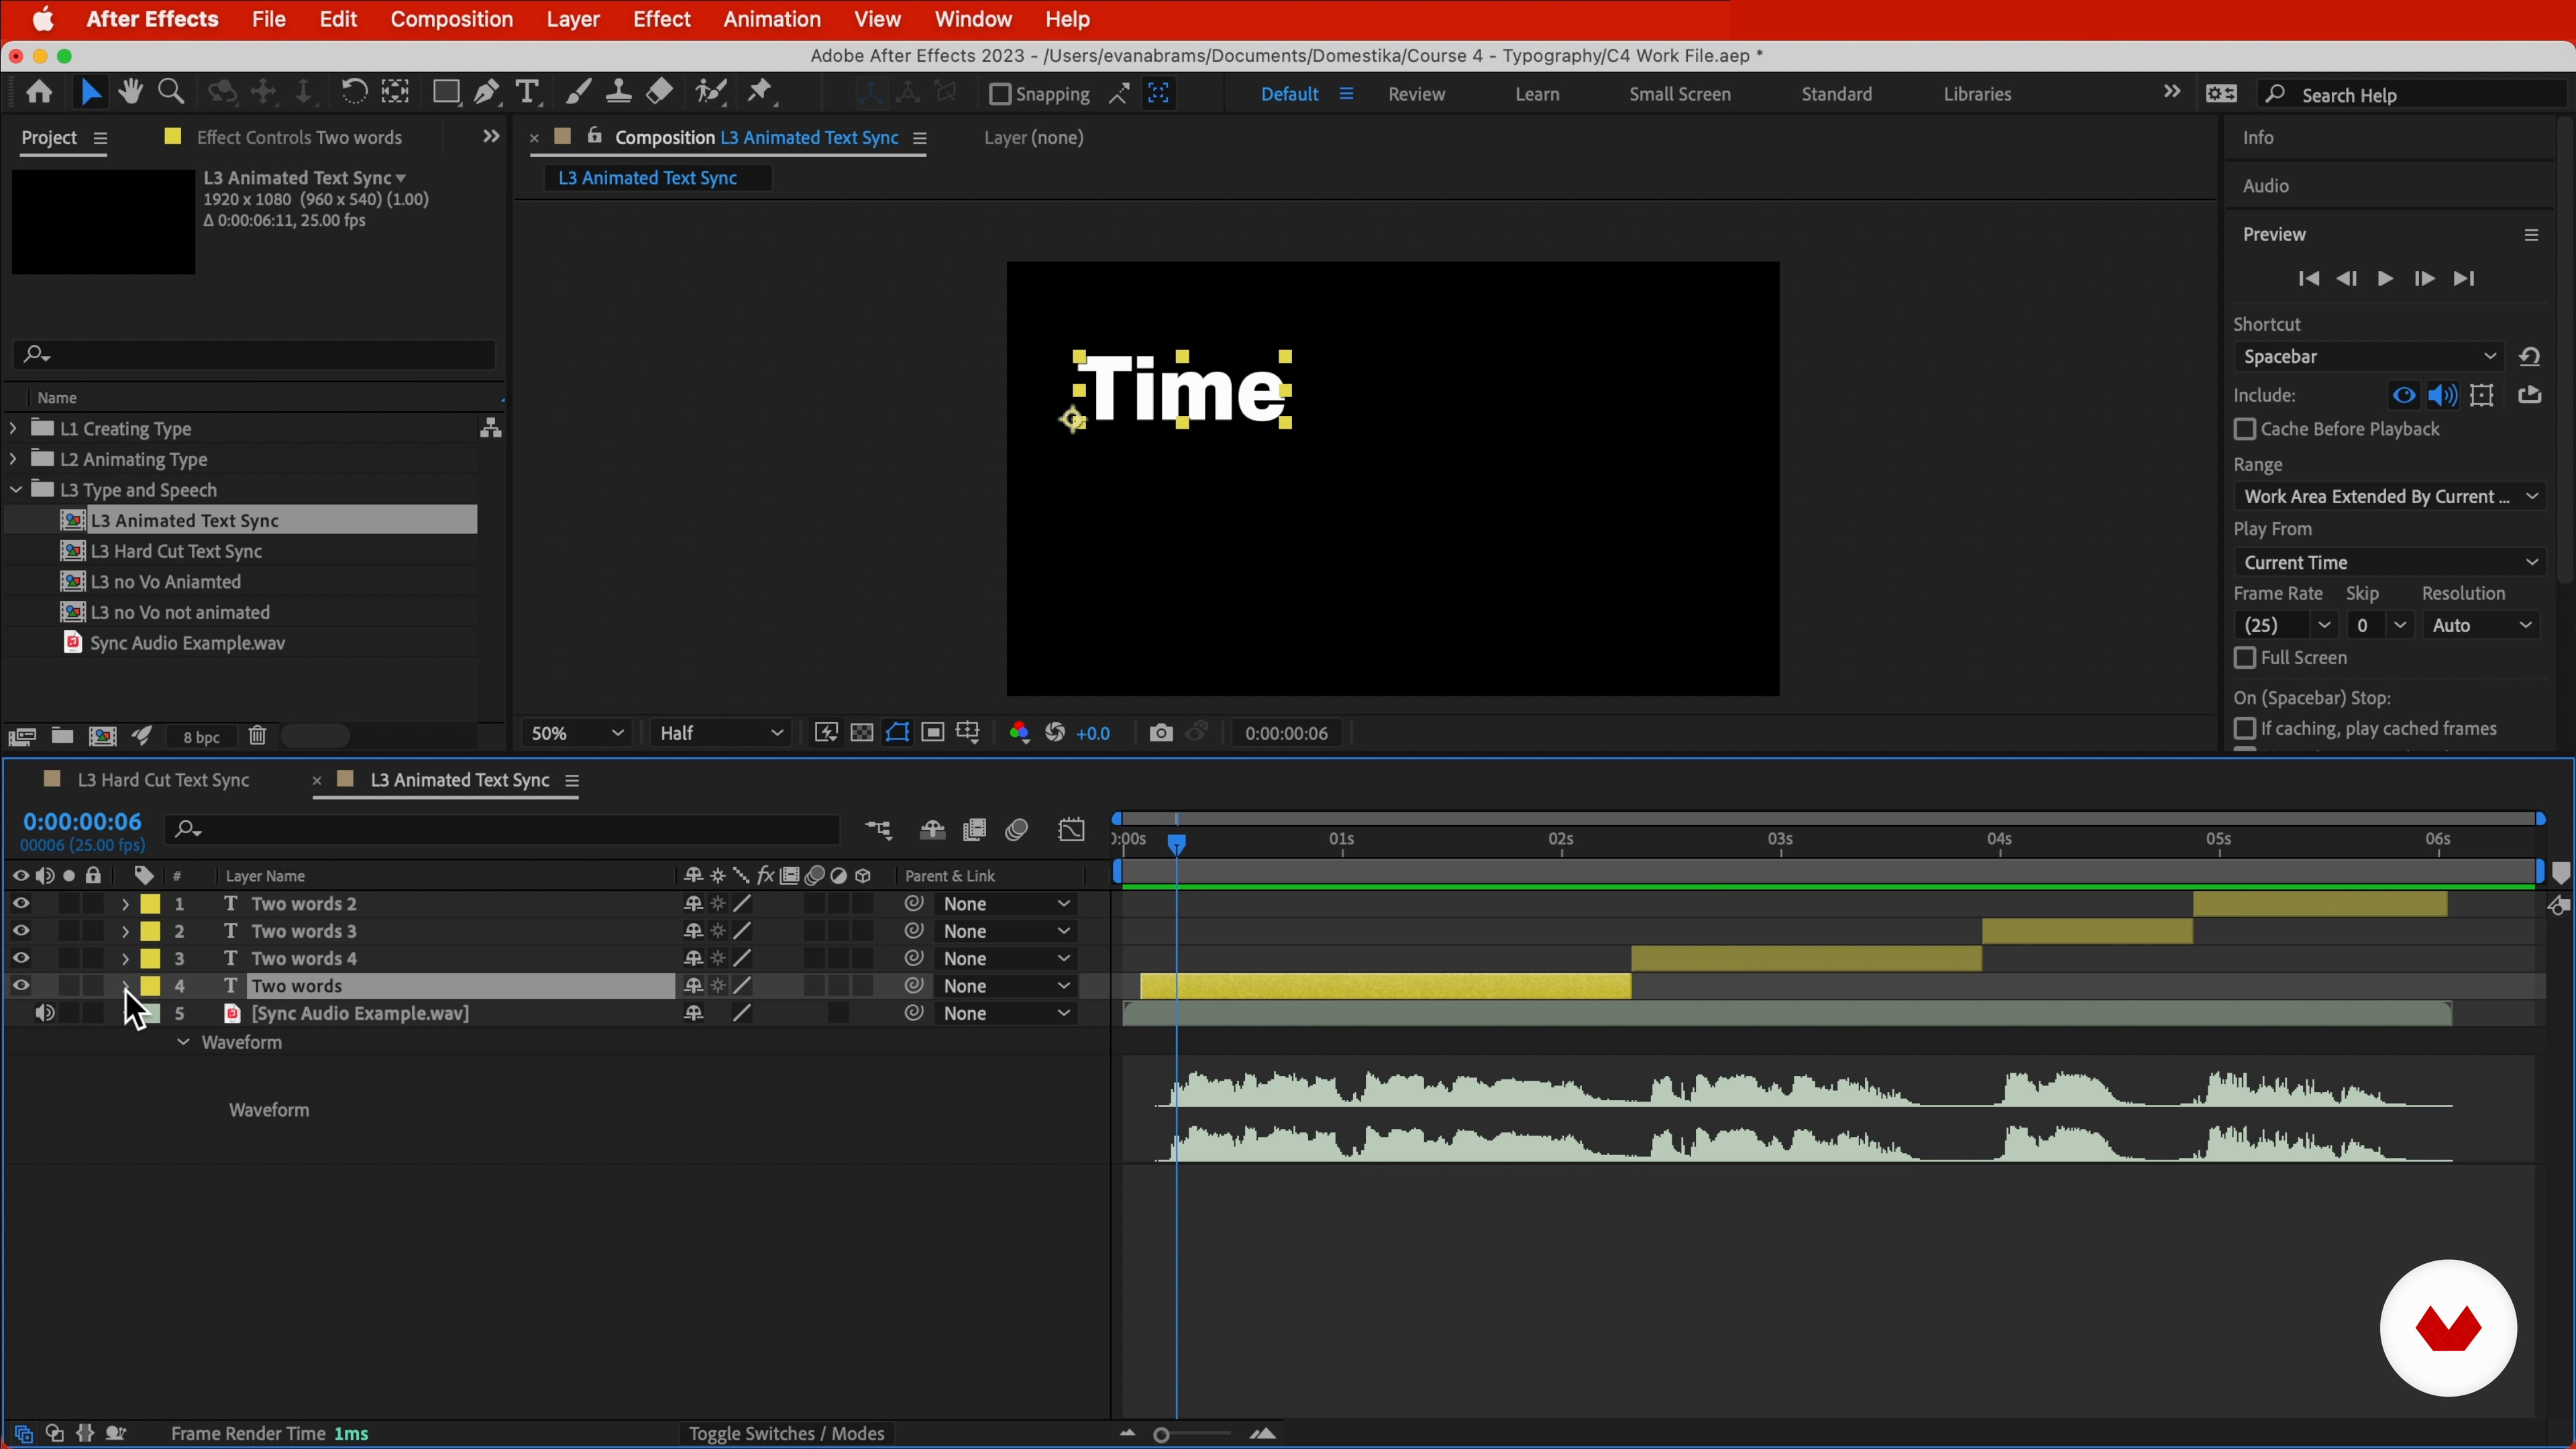Select the Pen tool

pyautogui.click(x=487, y=93)
